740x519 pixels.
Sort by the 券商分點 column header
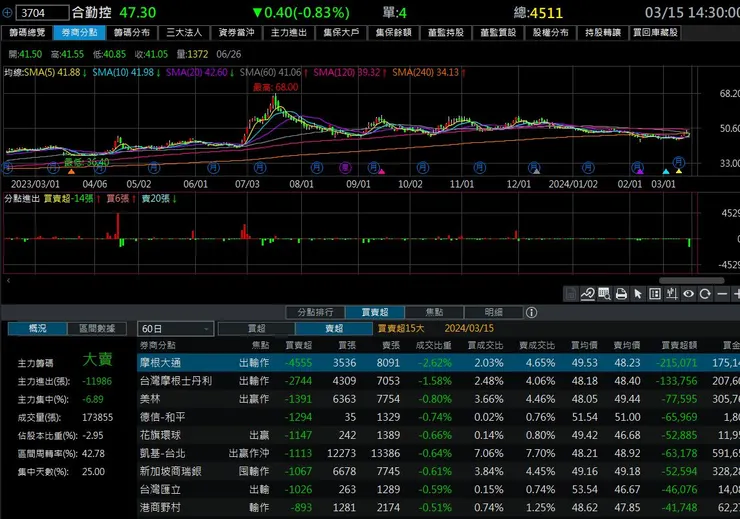158,345
